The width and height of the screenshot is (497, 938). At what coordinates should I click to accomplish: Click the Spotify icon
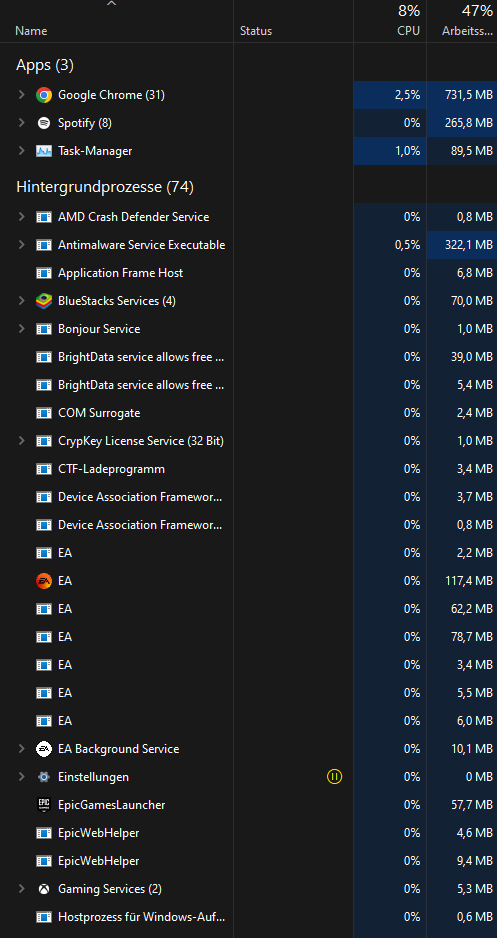point(44,123)
